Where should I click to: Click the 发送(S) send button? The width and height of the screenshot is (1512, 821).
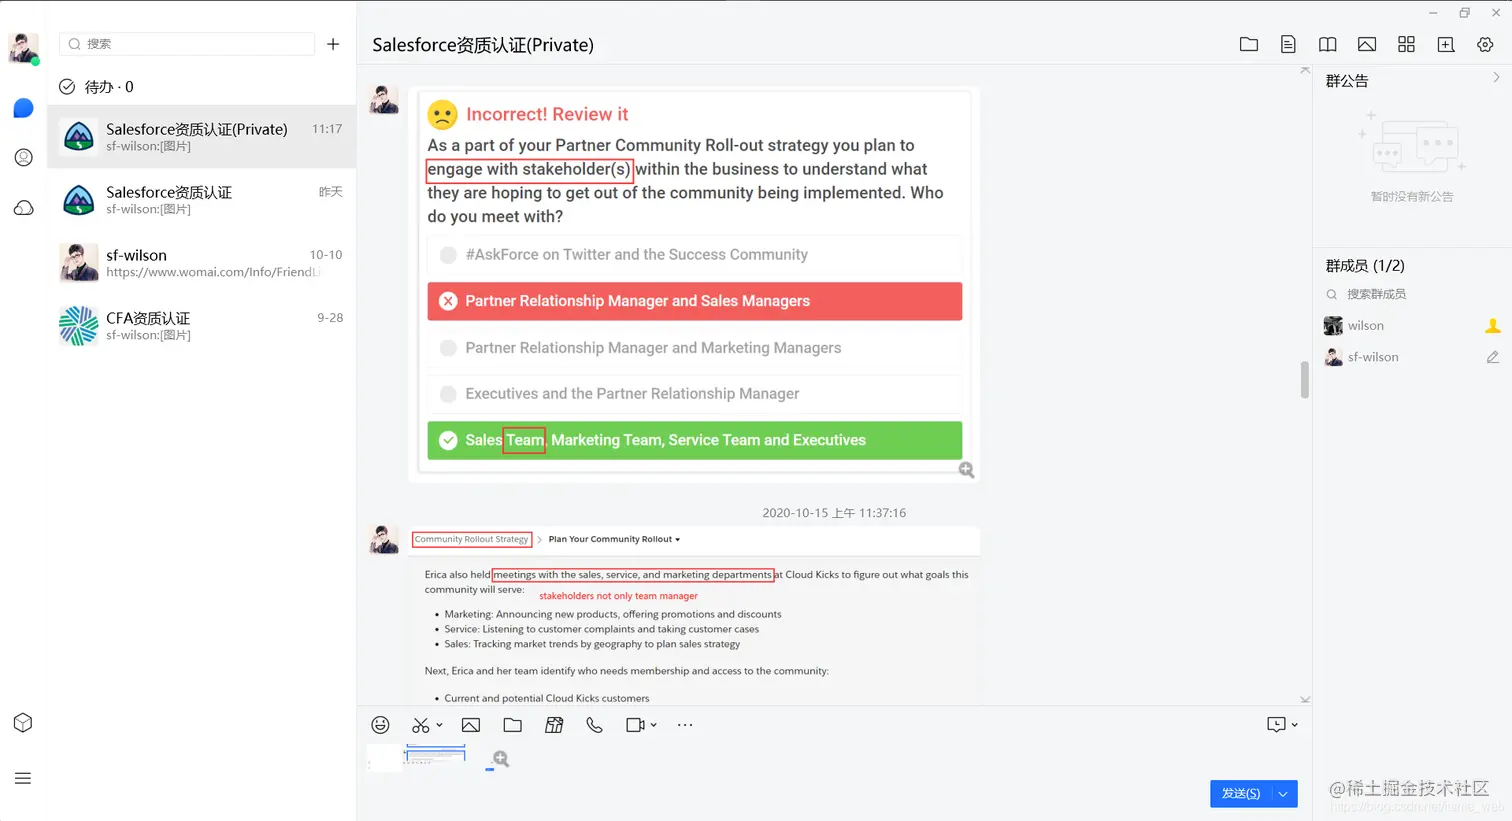point(1241,794)
